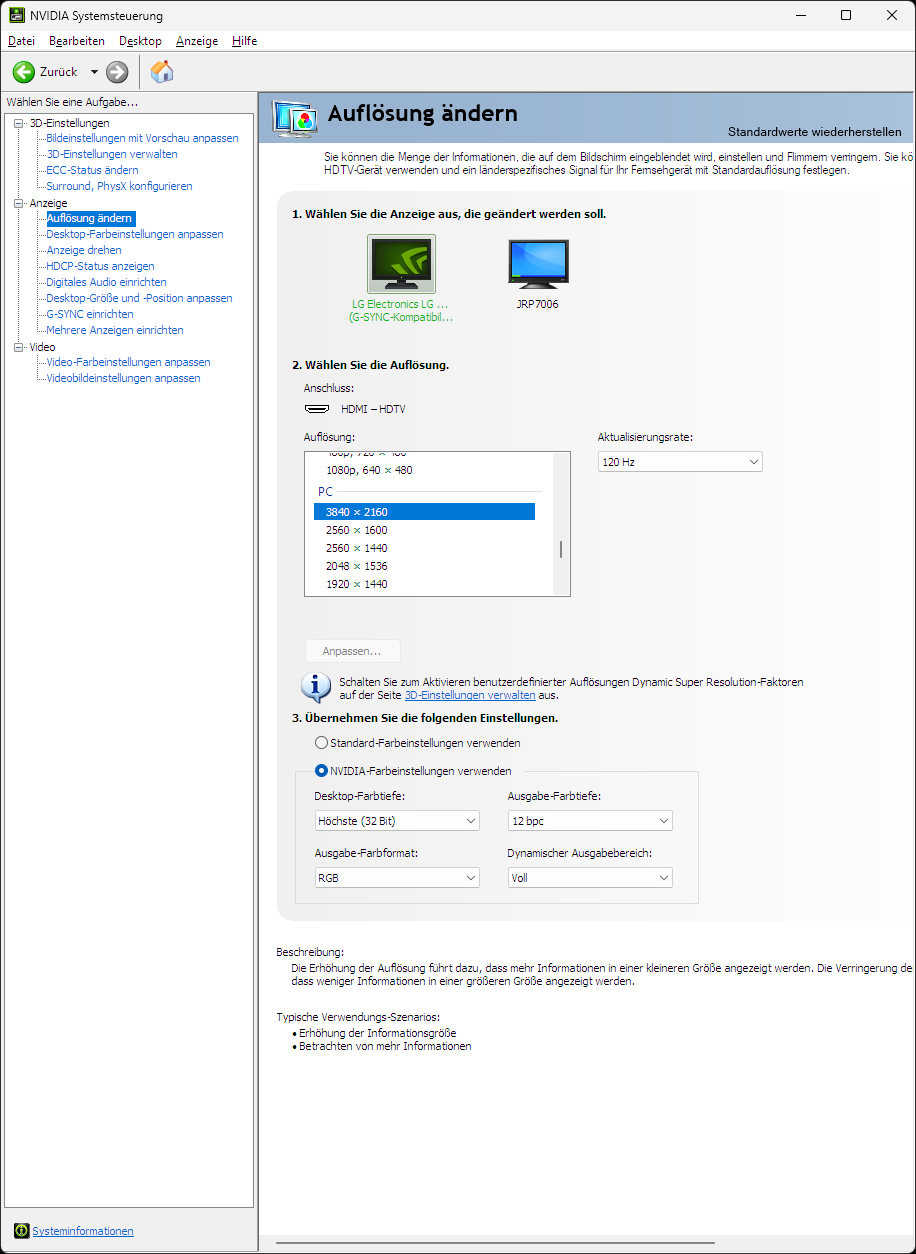Click Standardwerte wiederherstellen link

[814, 132]
